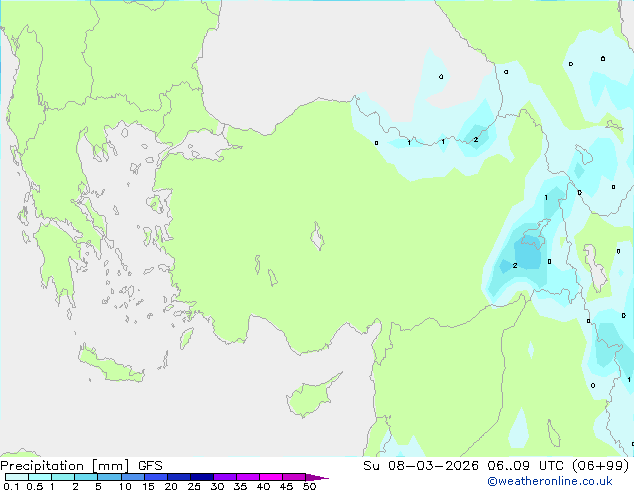Screen dimensions: 634x490
Task: Select the 'GFS' model label
Action: [150, 466]
